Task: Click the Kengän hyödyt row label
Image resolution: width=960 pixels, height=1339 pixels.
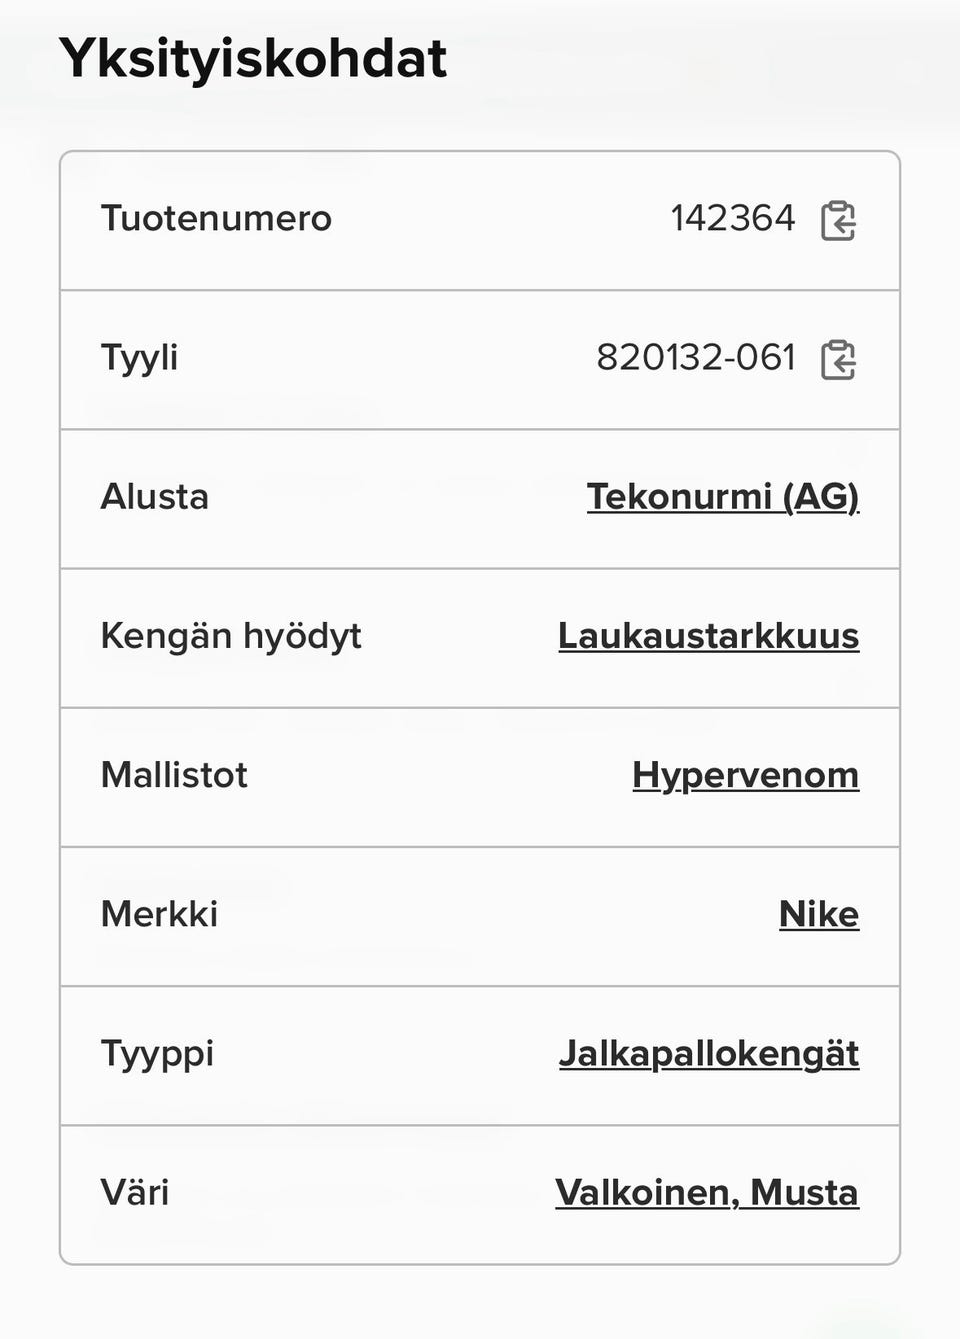Action: (x=231, y=636)
